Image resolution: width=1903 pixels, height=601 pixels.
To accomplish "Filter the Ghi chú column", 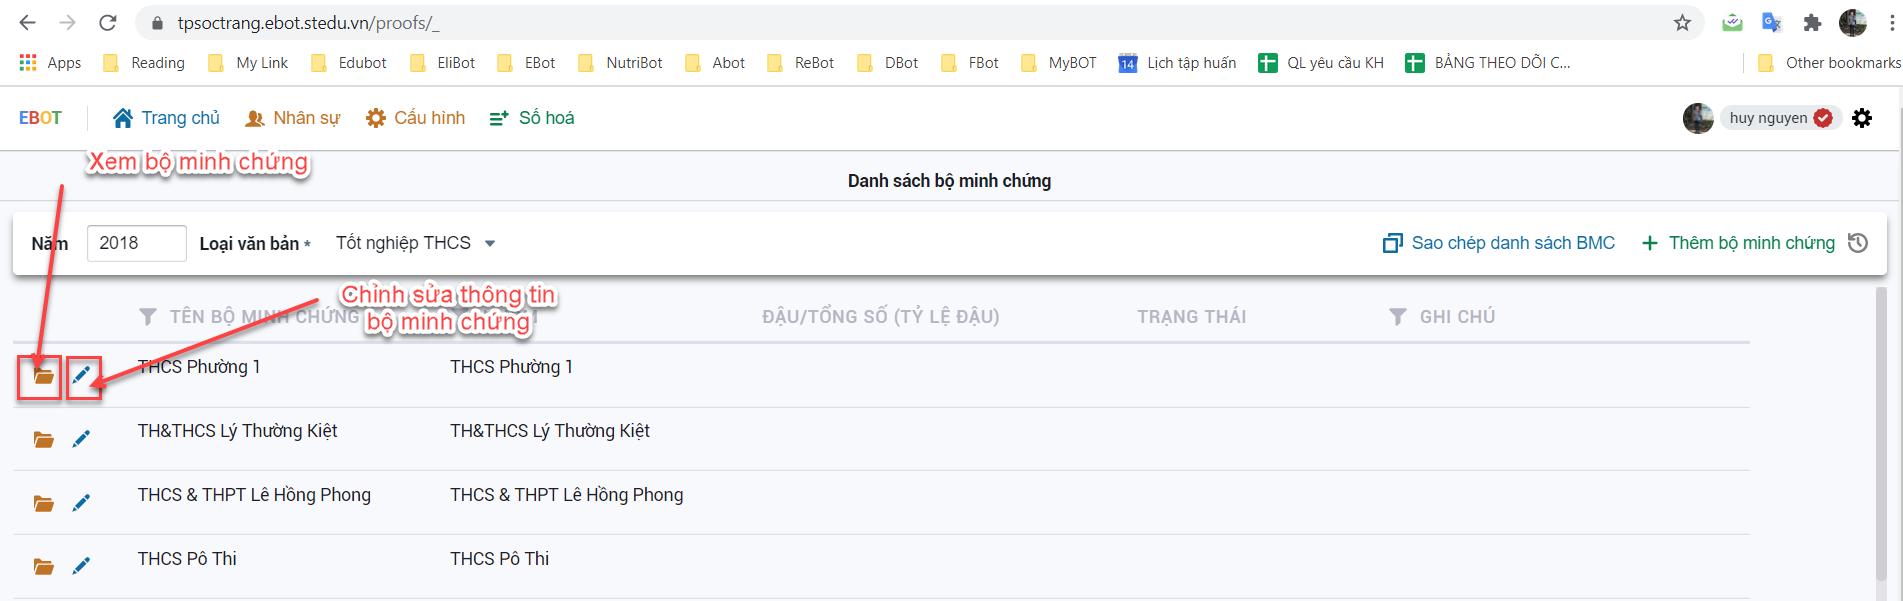I will [x=1398, y=317].
